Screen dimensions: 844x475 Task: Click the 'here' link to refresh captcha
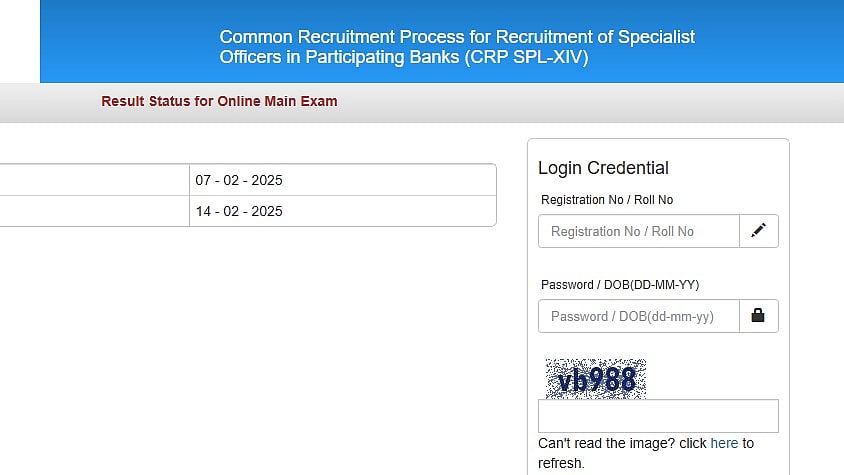(724, 443)
